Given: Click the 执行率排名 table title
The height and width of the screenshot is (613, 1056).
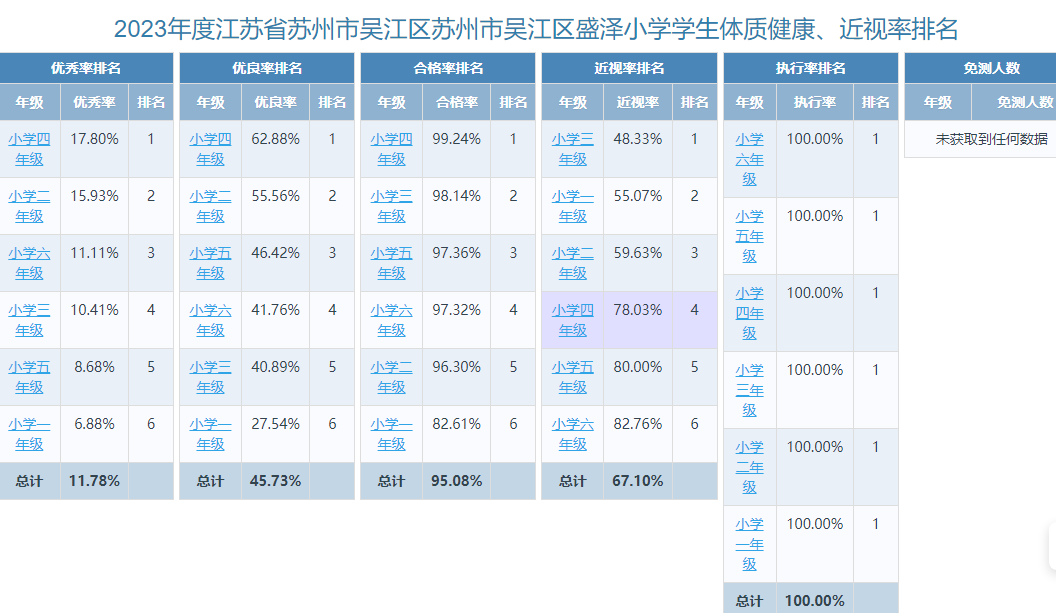Looking at the screenshot, I should pyautogui.click(x=811, y=68).
